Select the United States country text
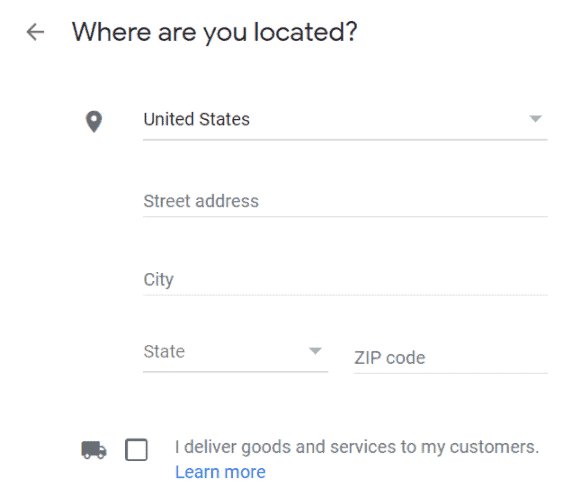 [196, 119]
